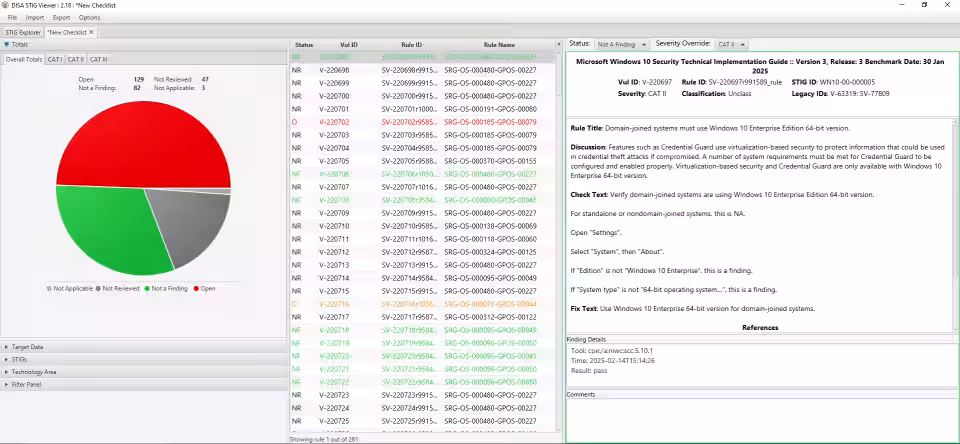Open the STIG Explorer tab
Screen dimensions: 960x444
tap(23, 32)
